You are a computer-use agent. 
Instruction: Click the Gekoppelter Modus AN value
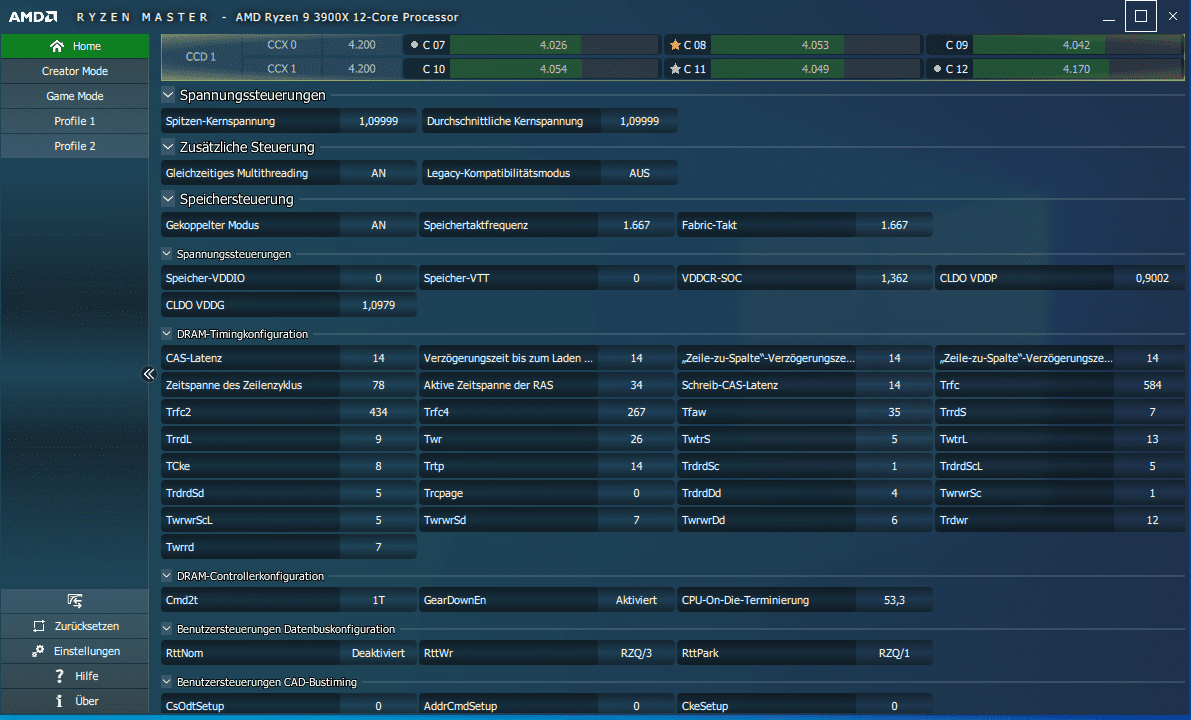click(x=378, y=225)
